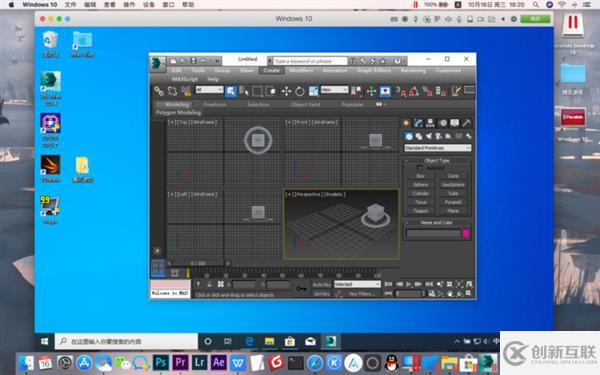Viewport: 600px width, 375px height.
Task: Switch to the Freeform ribbon tab
Action: (214, 104)
